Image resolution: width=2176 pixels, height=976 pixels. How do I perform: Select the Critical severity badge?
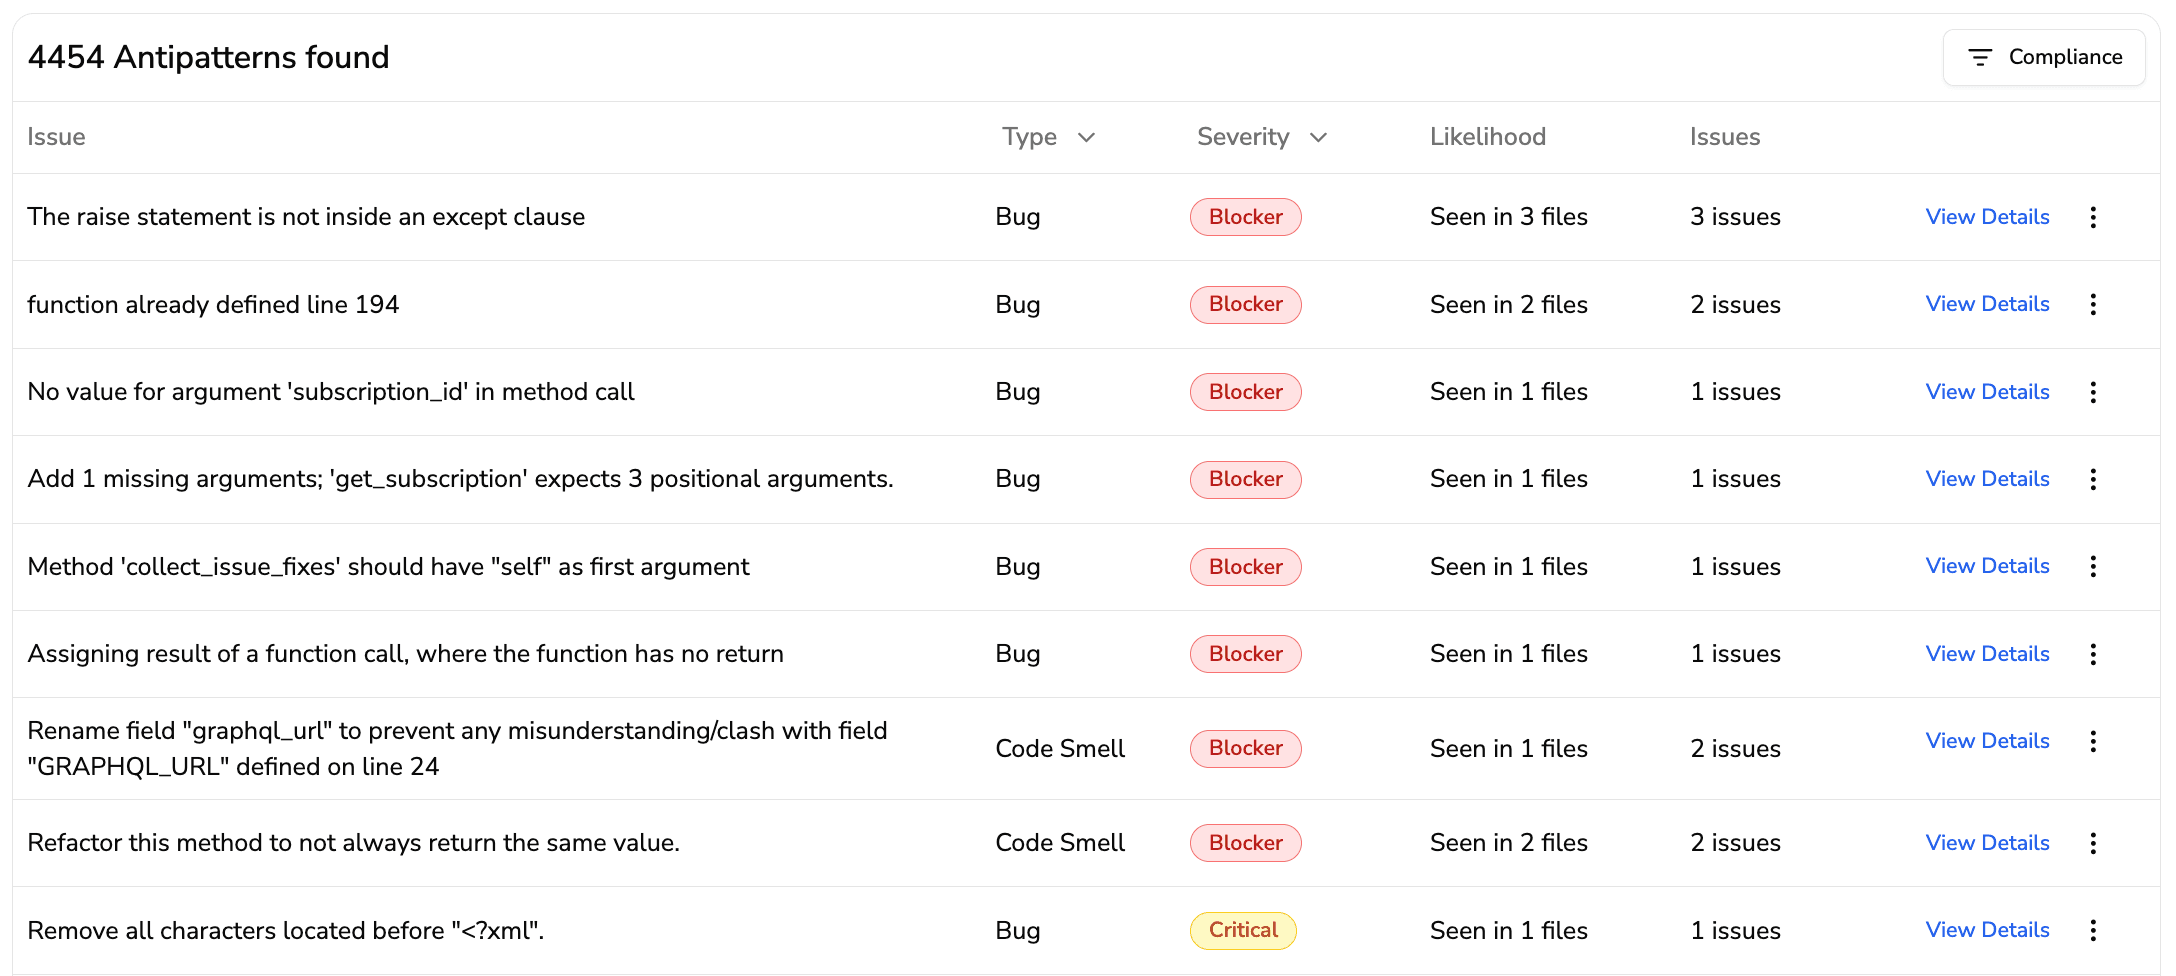pyautogui.click(x=1243, y=930)
